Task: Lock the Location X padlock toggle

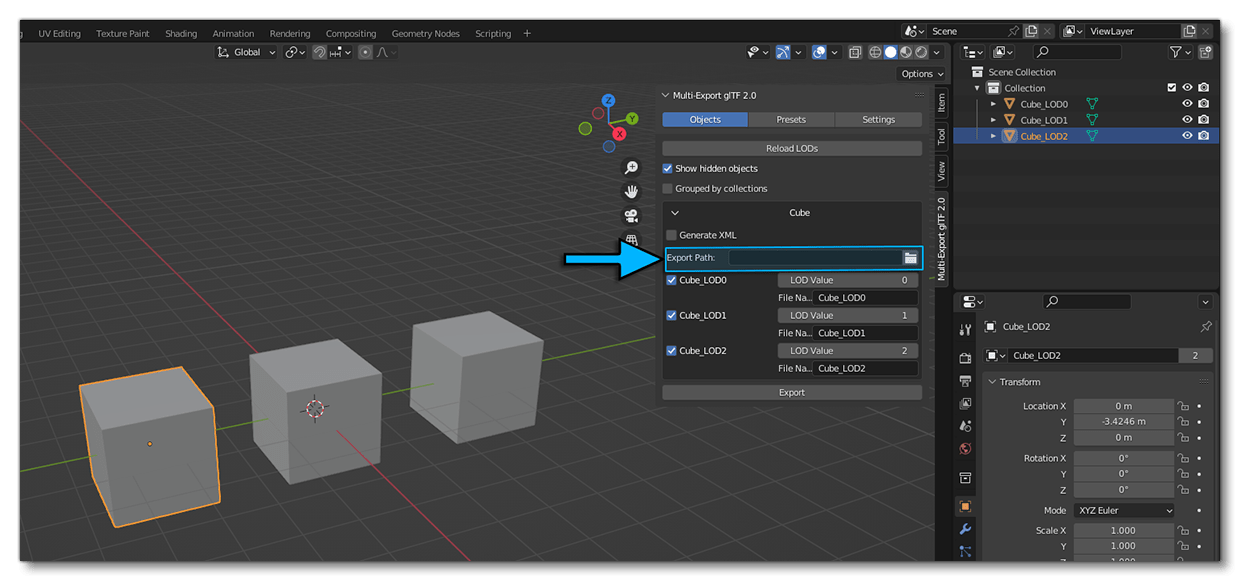Action: tap(1183, 406)
